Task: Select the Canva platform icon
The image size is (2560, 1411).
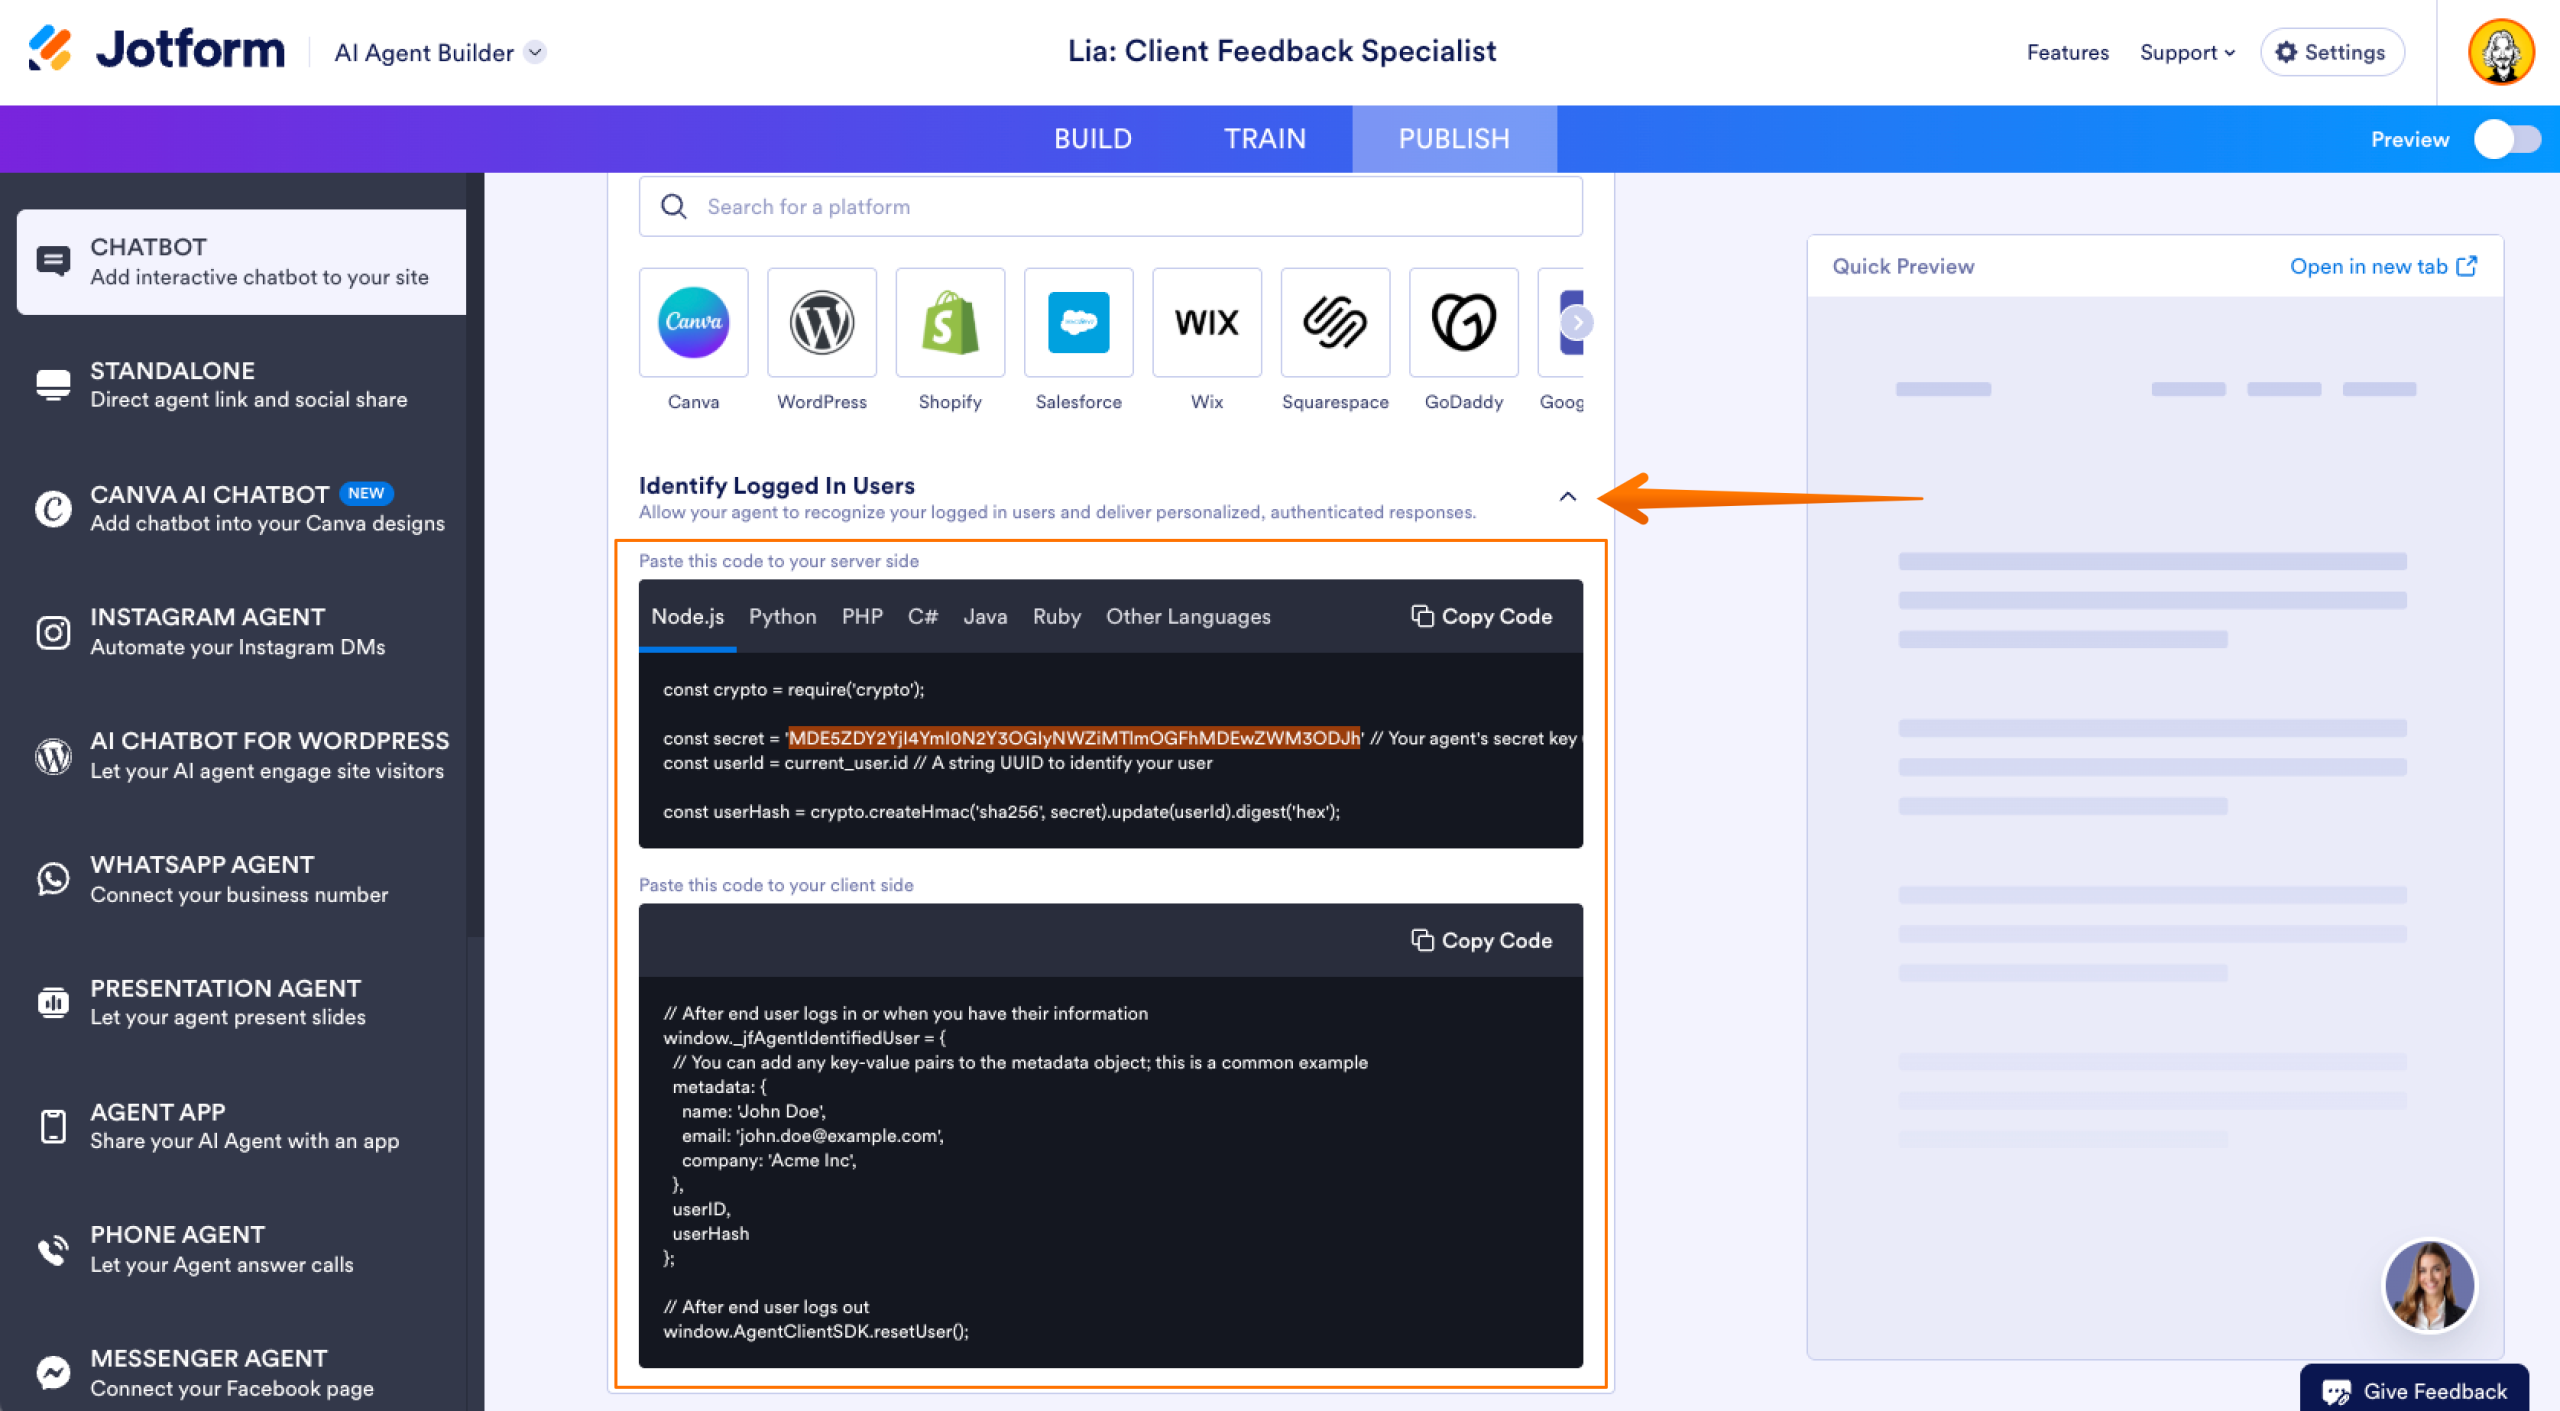Action: (693, 322)
